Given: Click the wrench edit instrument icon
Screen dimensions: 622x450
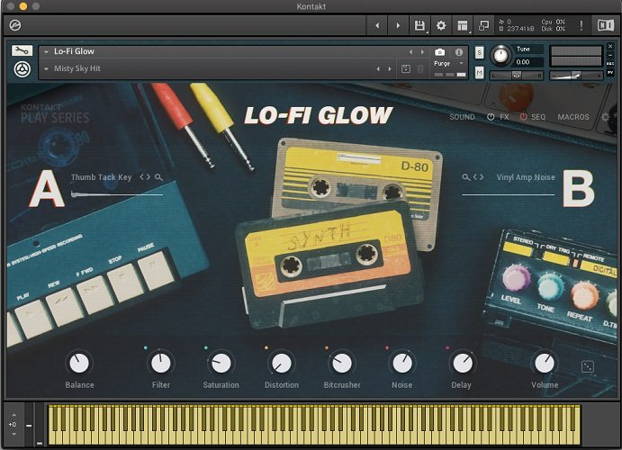Looking at the screenshot, I should click(x=22, y=51).
